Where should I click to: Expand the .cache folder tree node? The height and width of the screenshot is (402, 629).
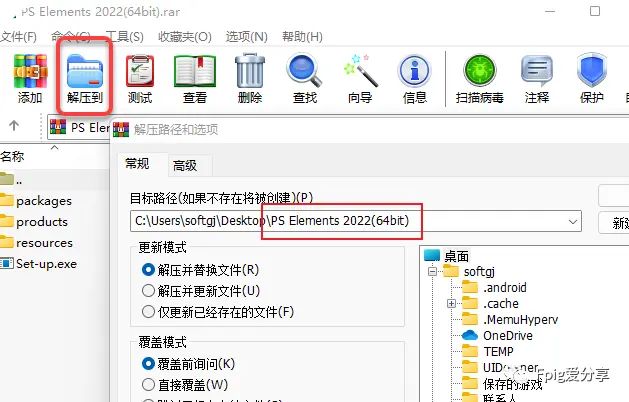[x=451, y=303]
